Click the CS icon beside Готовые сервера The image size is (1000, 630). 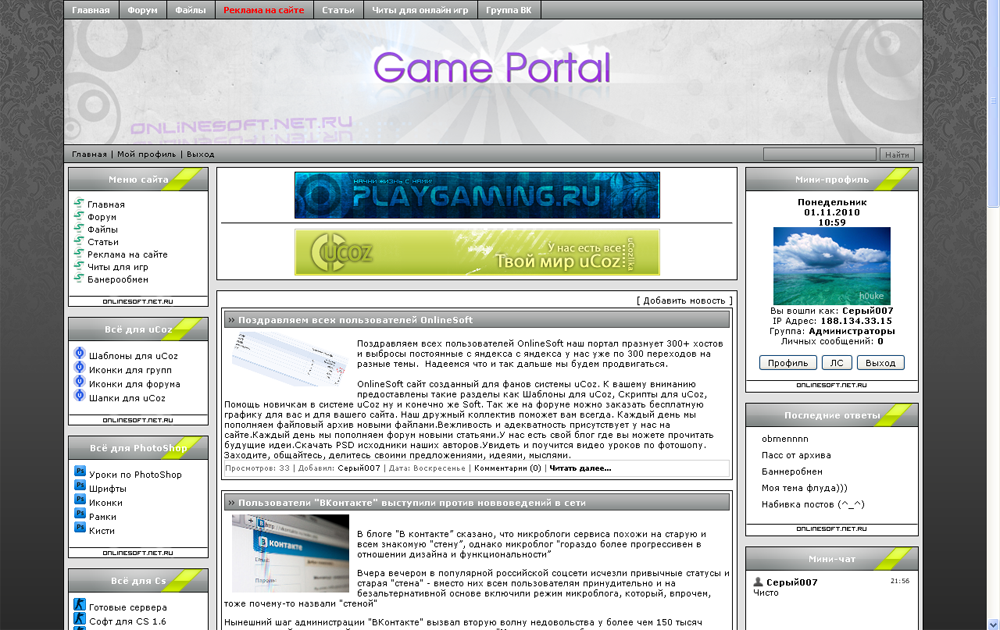(x=80, y=604)
